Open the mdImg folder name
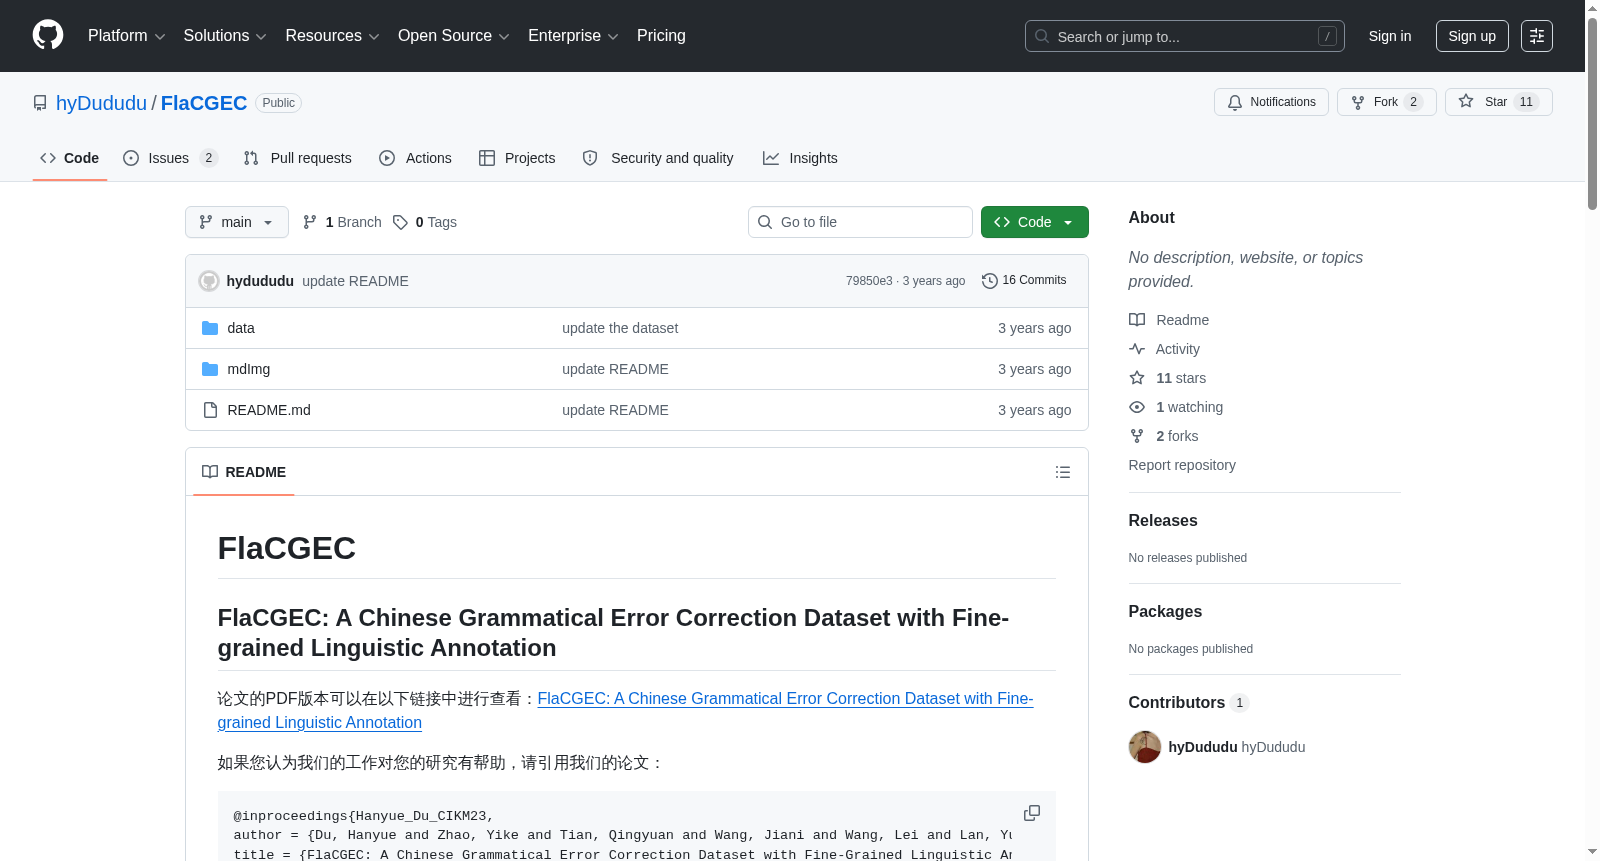The height and width of the screenshot is (861, 1600). [x=249, y=369]
